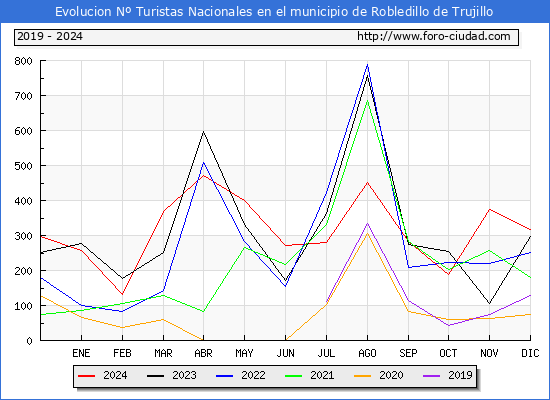The height and width of the screenshot is (400, 550).
Task: Click the blue 2022 legend color line
Action: coord(224,376)
